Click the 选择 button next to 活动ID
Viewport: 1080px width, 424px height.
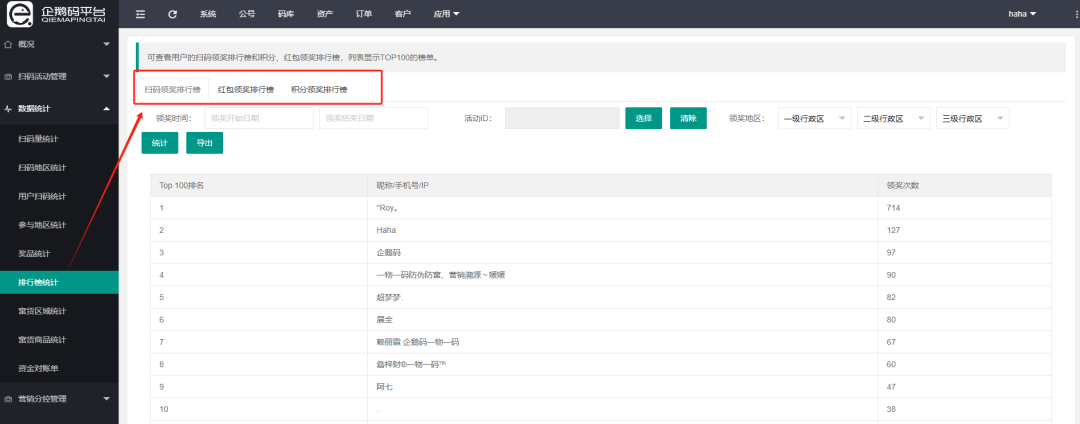[x=643, y=118]
